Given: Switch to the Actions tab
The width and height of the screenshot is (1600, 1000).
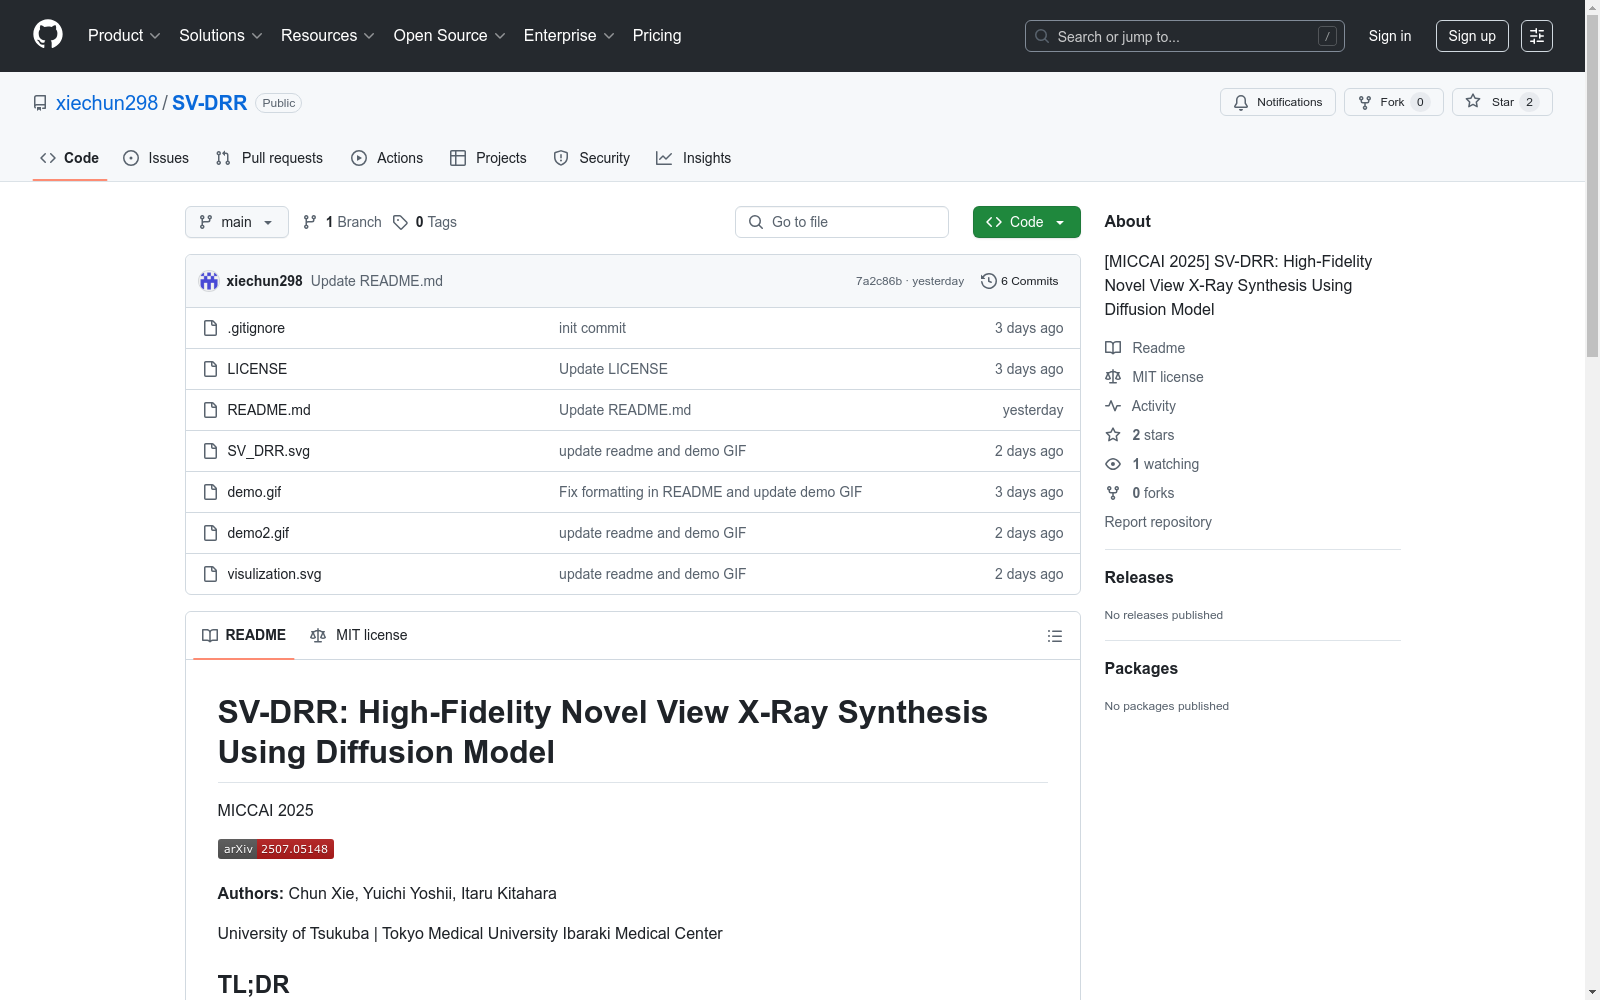Looking at the screenshot, I should tap(387, 158).
